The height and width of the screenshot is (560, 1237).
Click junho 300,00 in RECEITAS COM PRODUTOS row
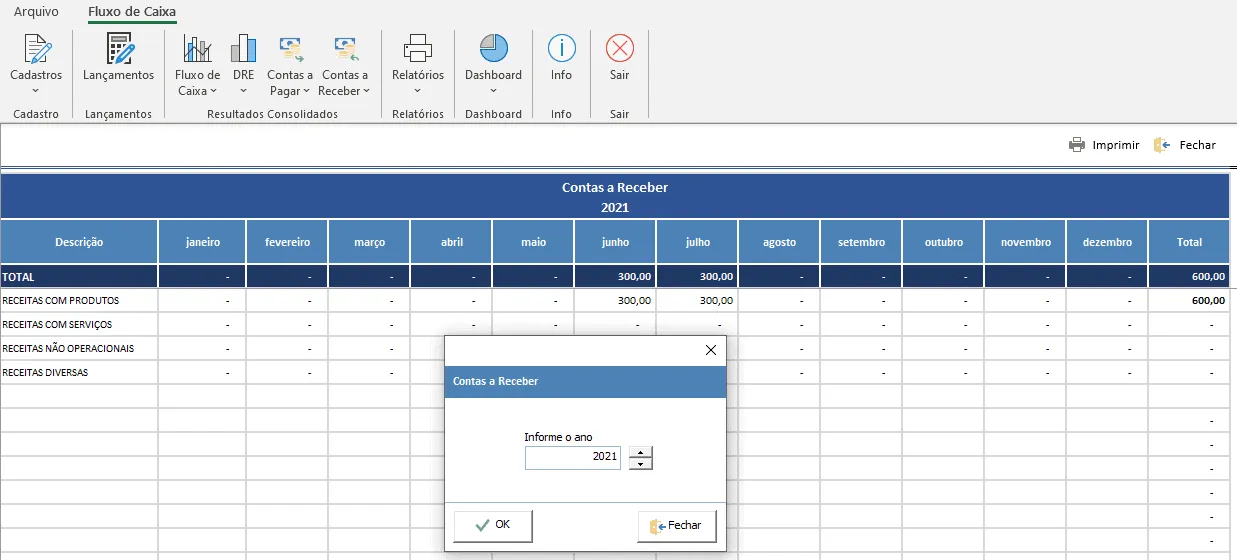[x=634, y=300]
